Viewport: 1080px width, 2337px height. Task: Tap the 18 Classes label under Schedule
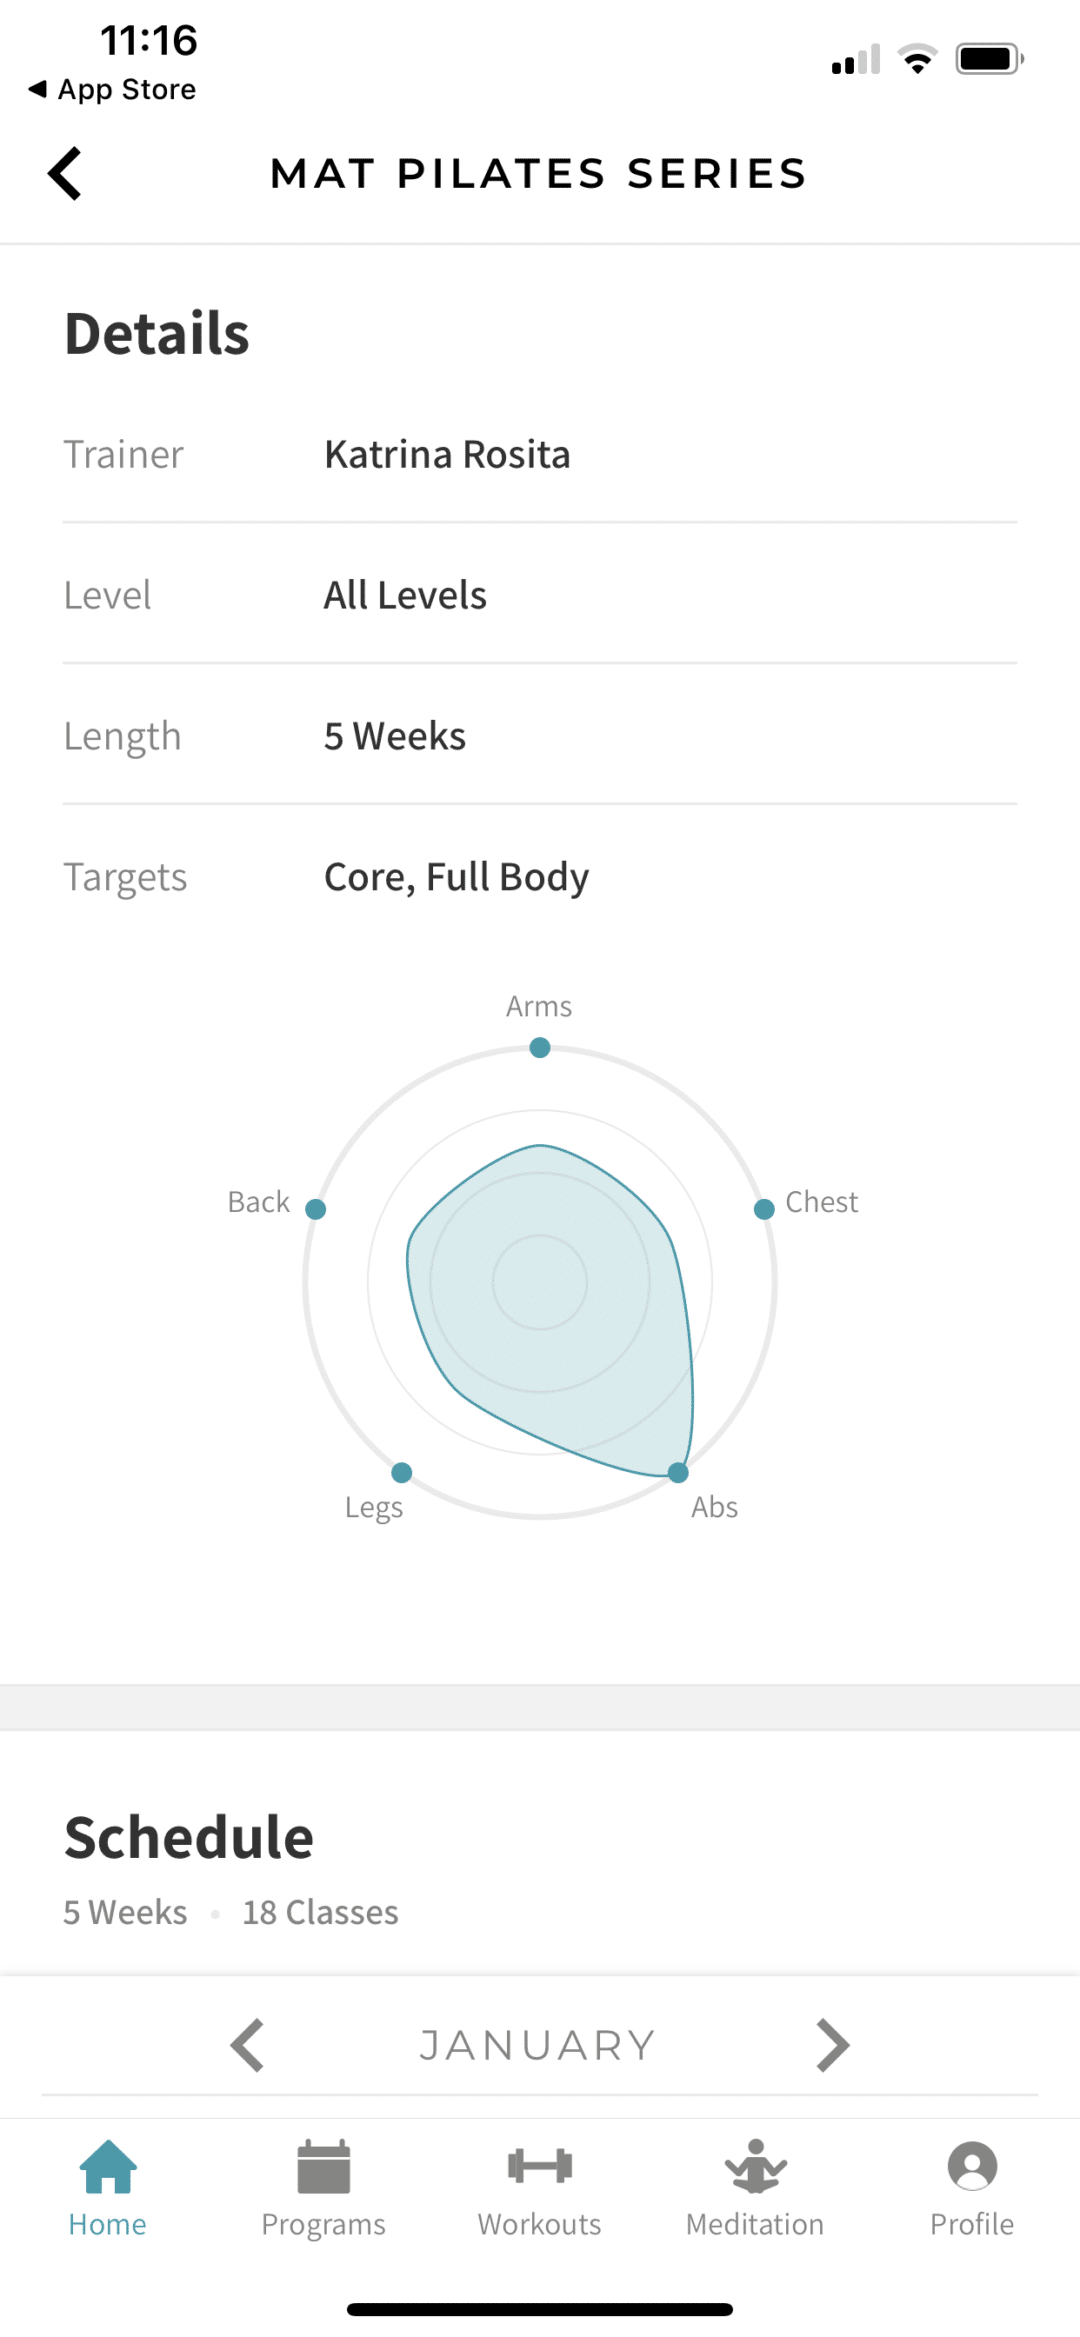320,1911
